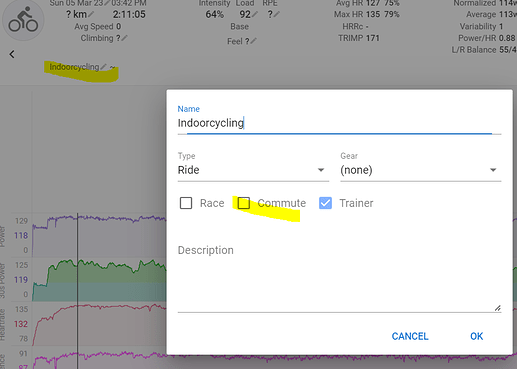Click the Description text area

(x=339, y=277)
